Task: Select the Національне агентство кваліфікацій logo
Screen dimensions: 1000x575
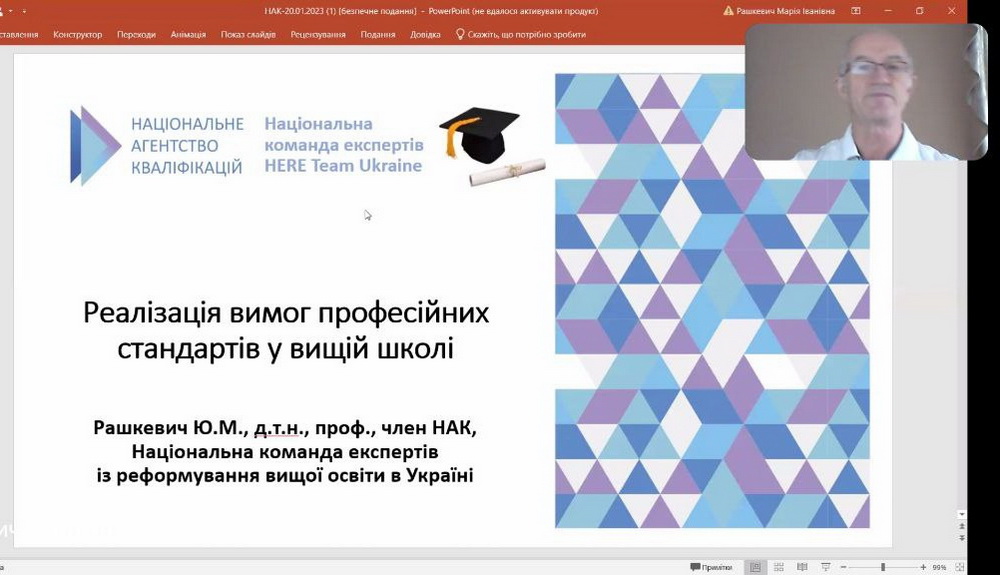Action: [156, 146]
